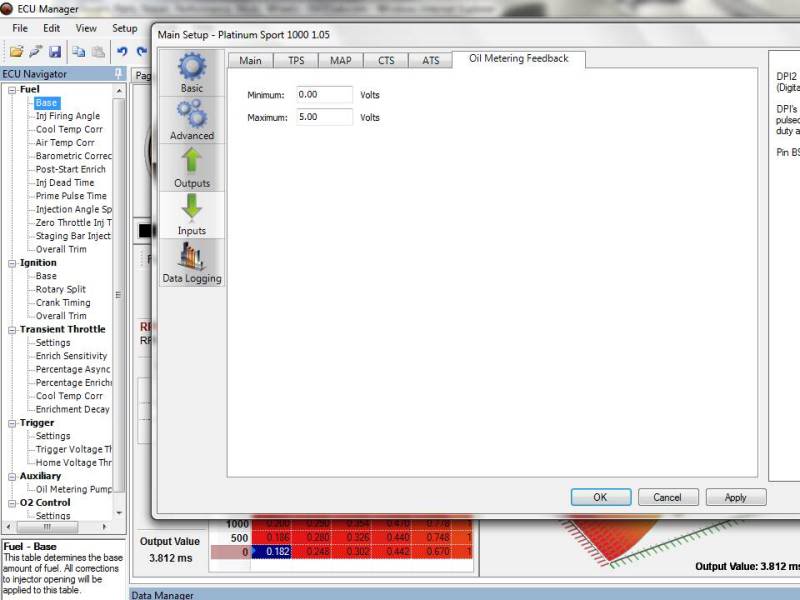Select Crank Timing tree item
The image size is (800, 600).
(x=63, y=303)
